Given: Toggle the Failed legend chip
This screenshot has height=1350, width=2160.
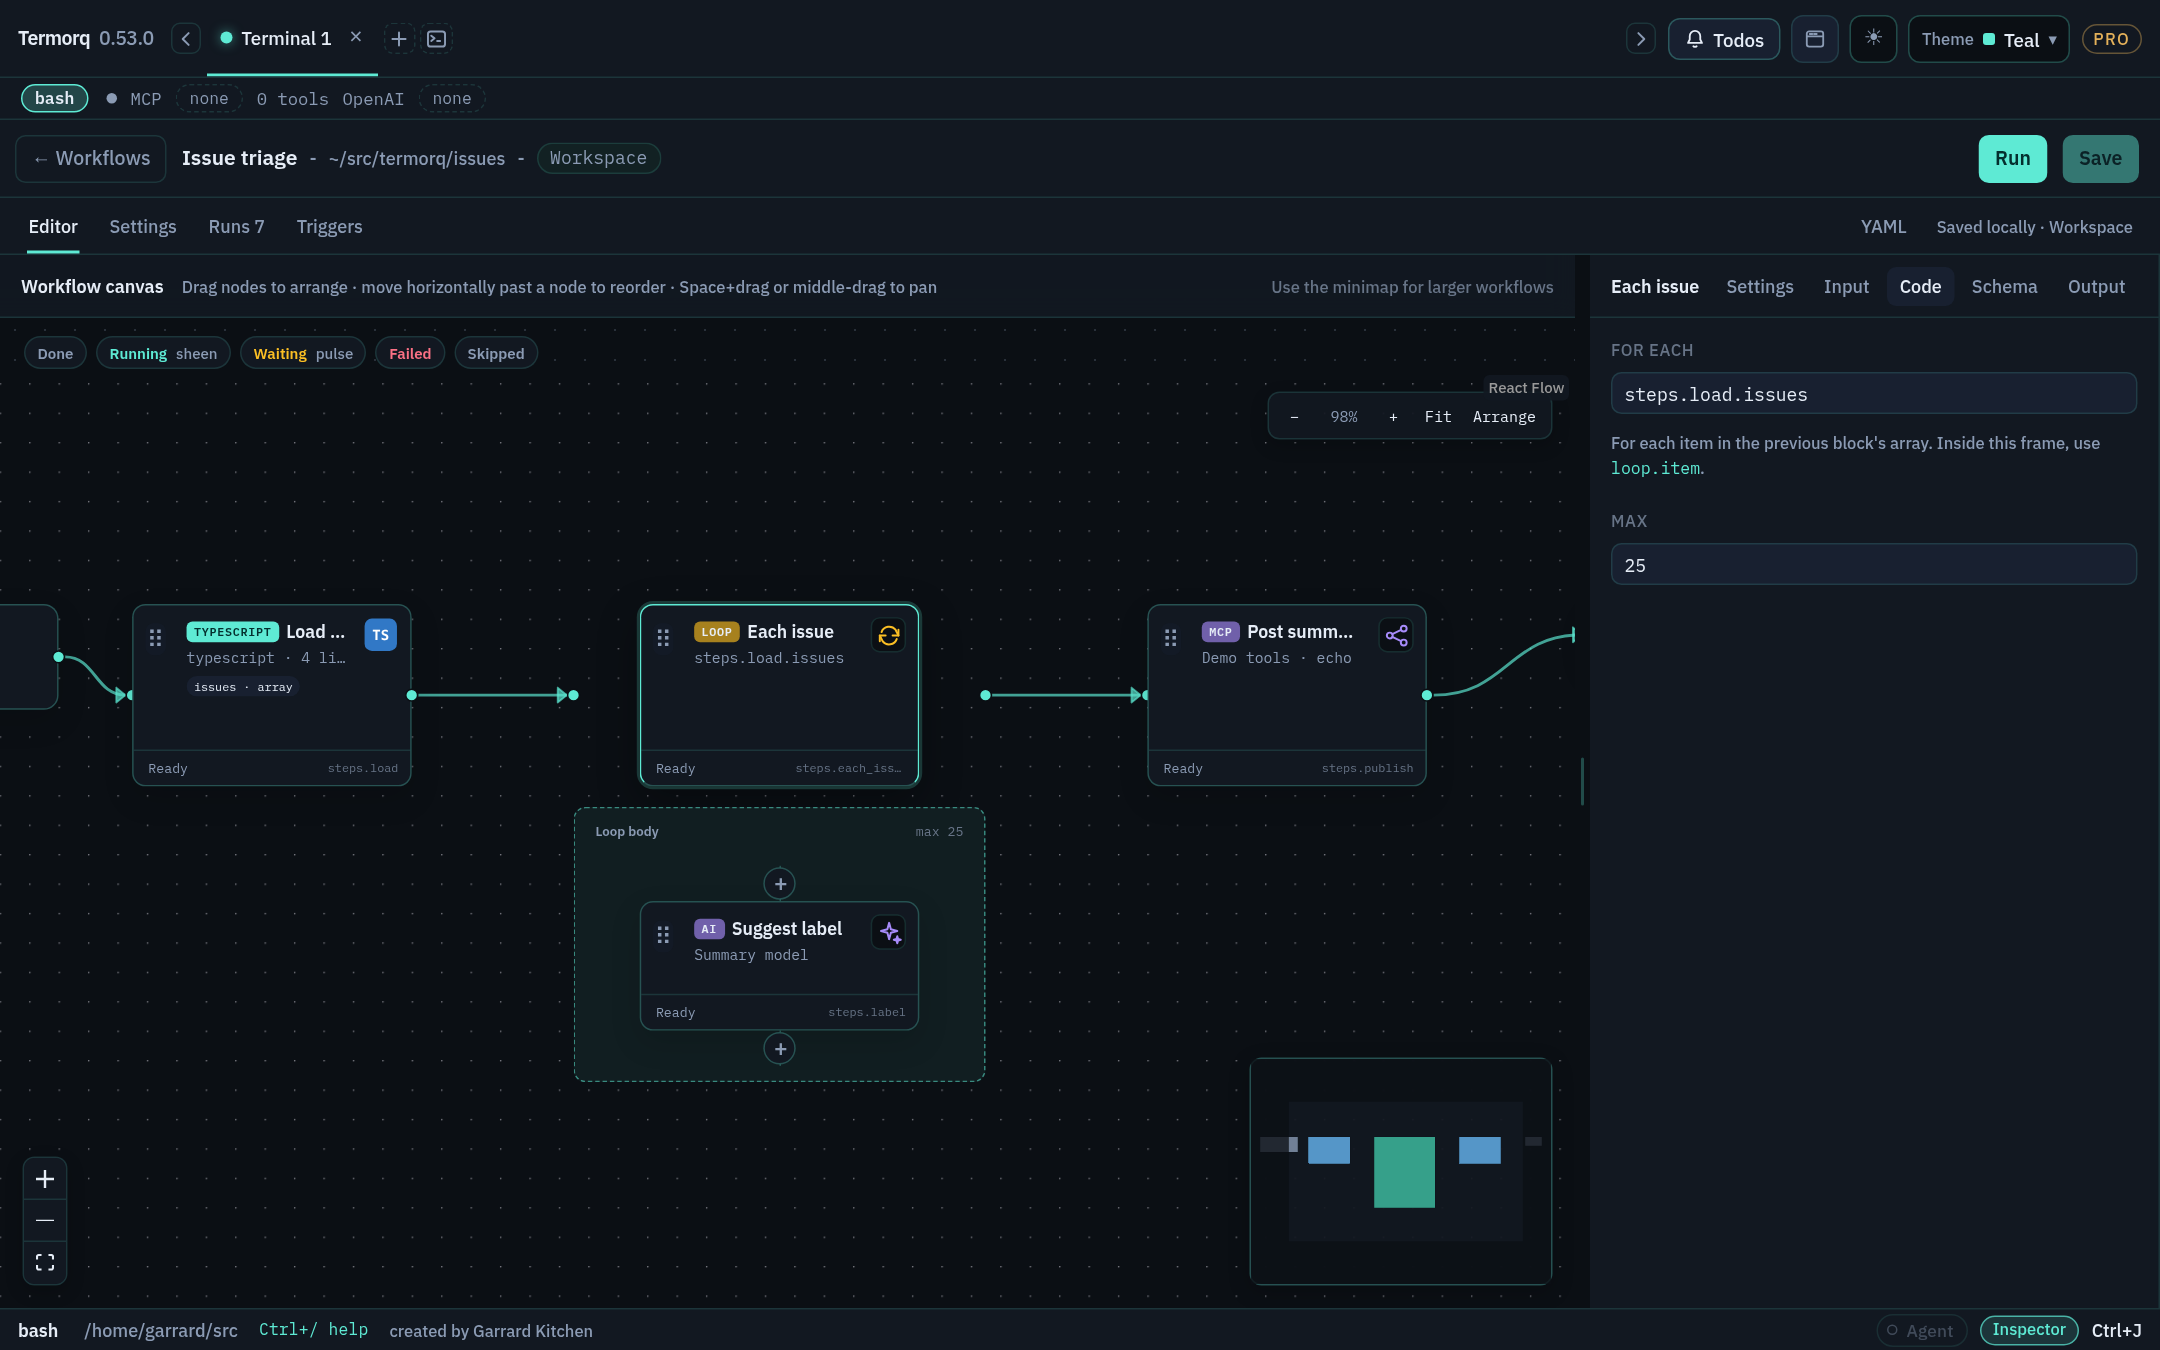Looking at the screenshot, I should [410, 354].
